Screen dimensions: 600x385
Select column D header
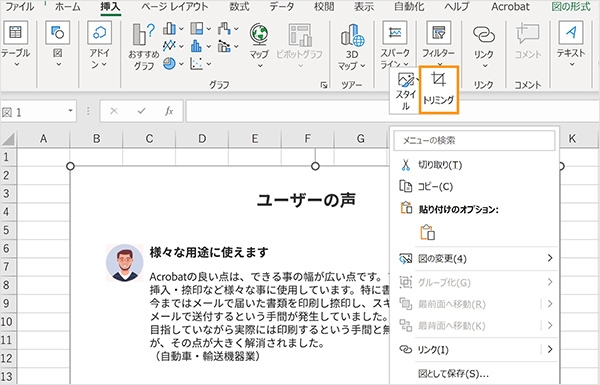pos(202,139)
